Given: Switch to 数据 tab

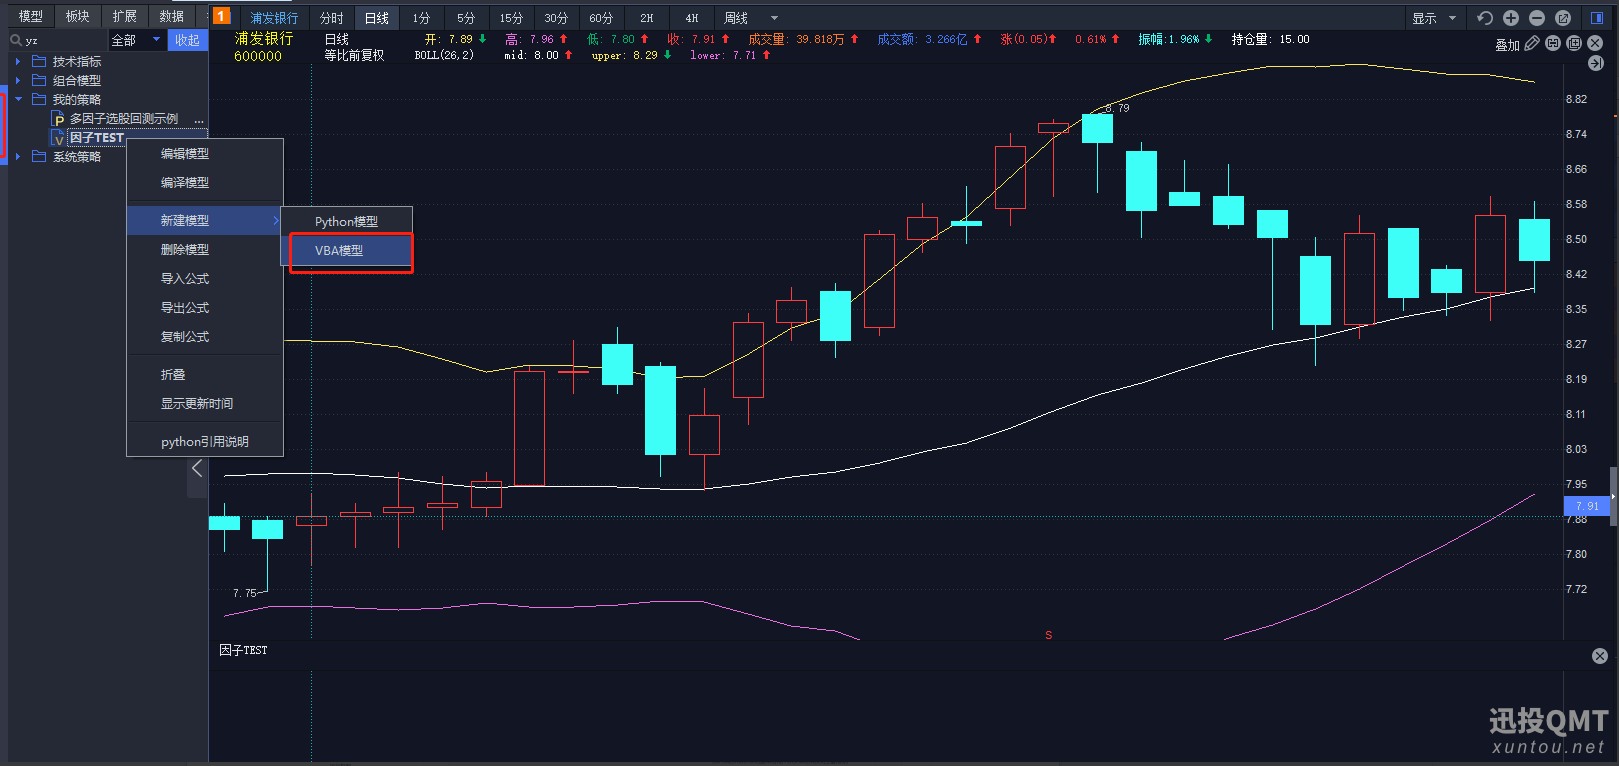Looking at the screenshot, I should click(171, 16).
